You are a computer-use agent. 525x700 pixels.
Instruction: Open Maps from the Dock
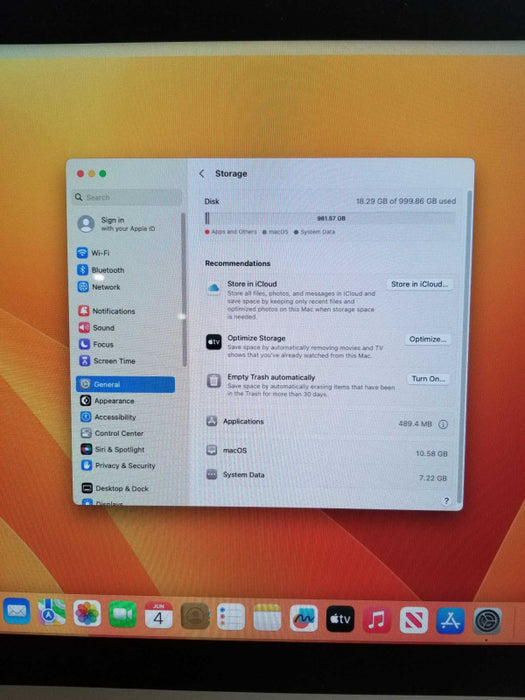point(52,612)
